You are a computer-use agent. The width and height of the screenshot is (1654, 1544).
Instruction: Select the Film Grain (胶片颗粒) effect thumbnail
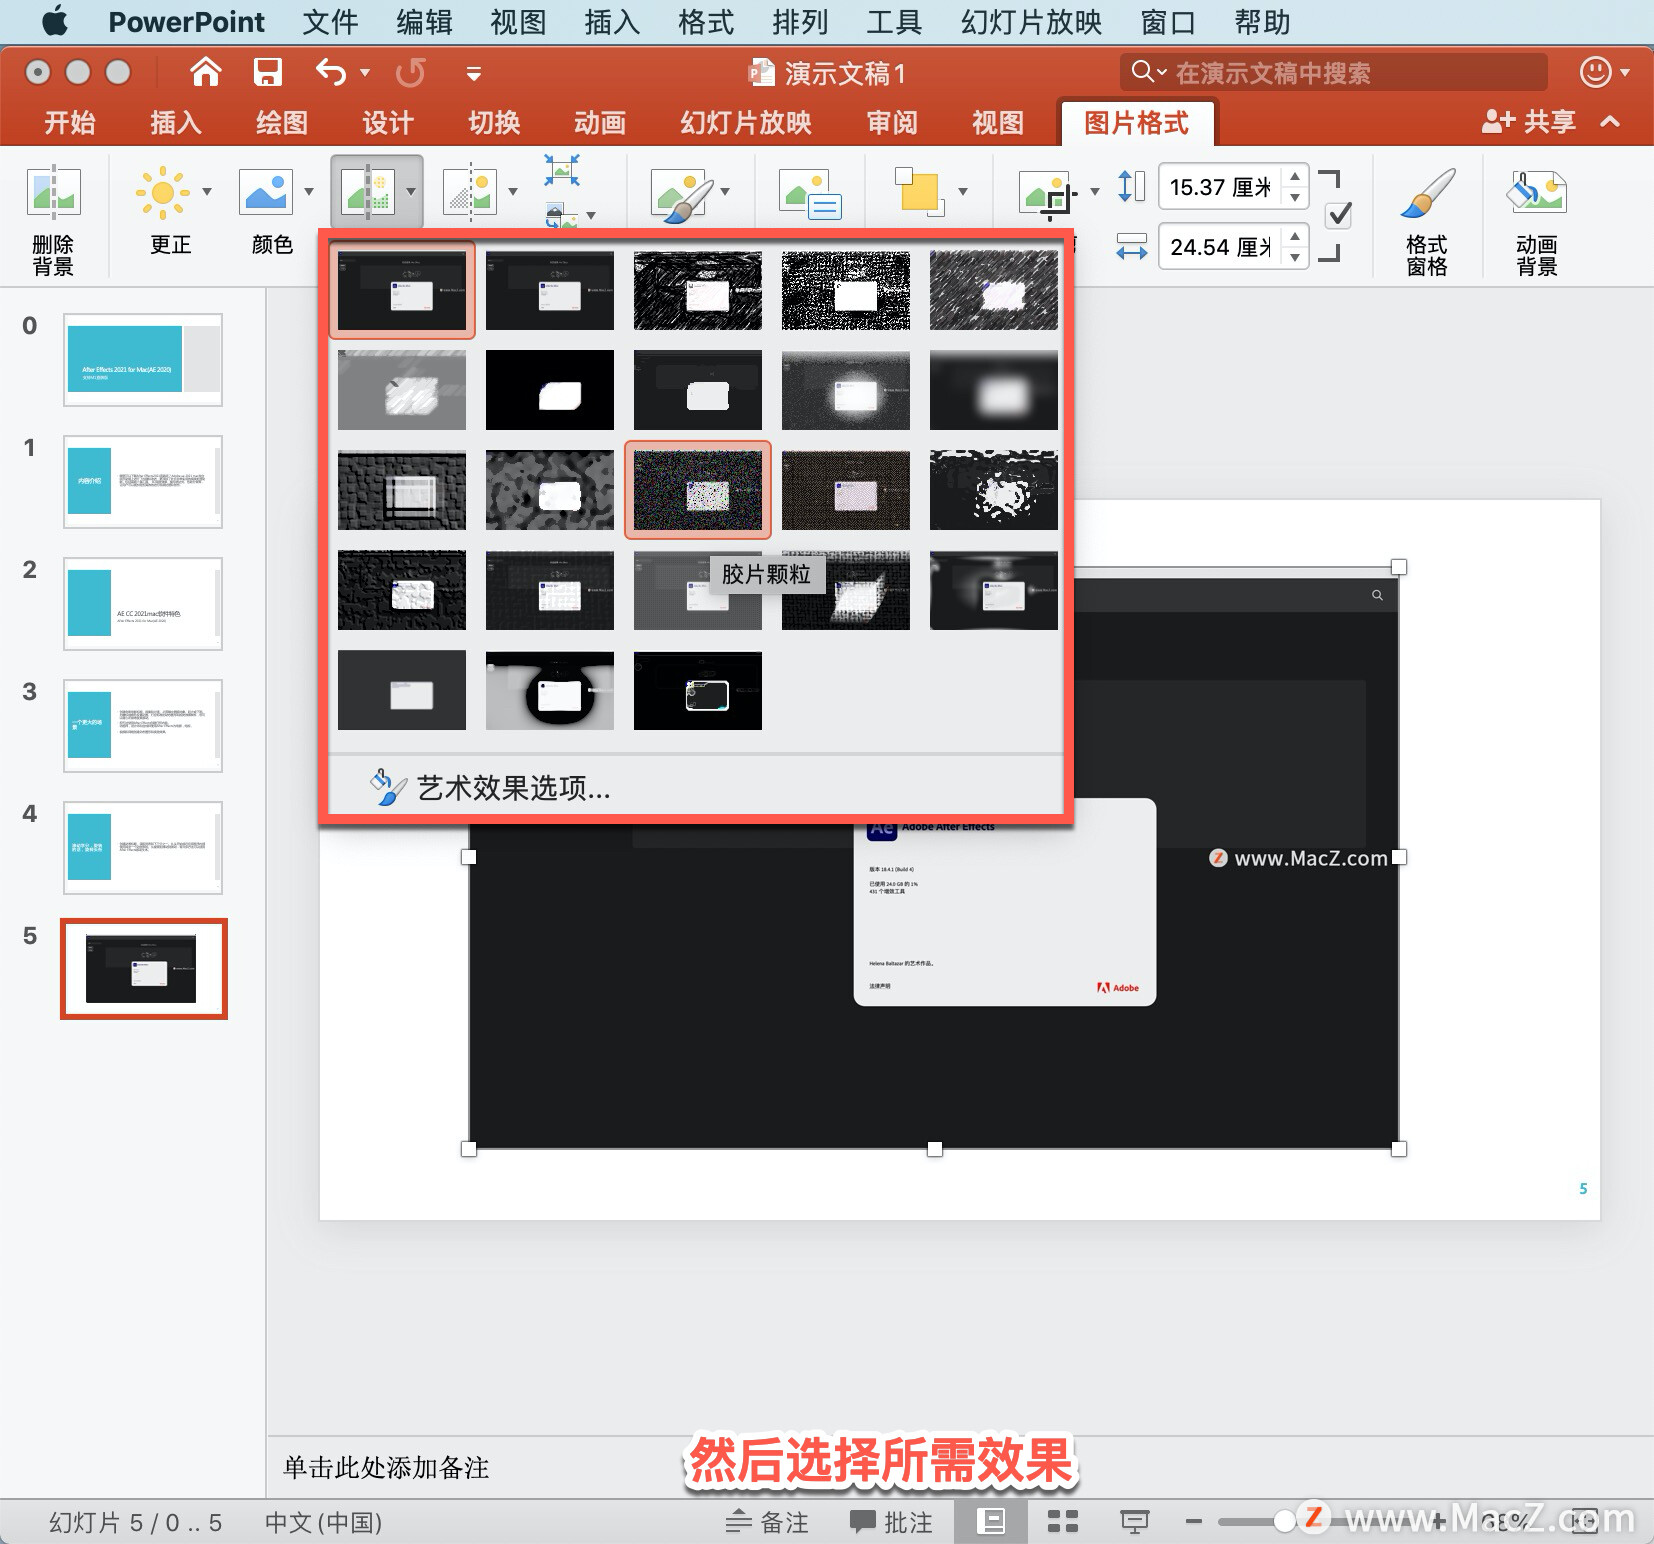pyautogui.click(x=698, y=490)
